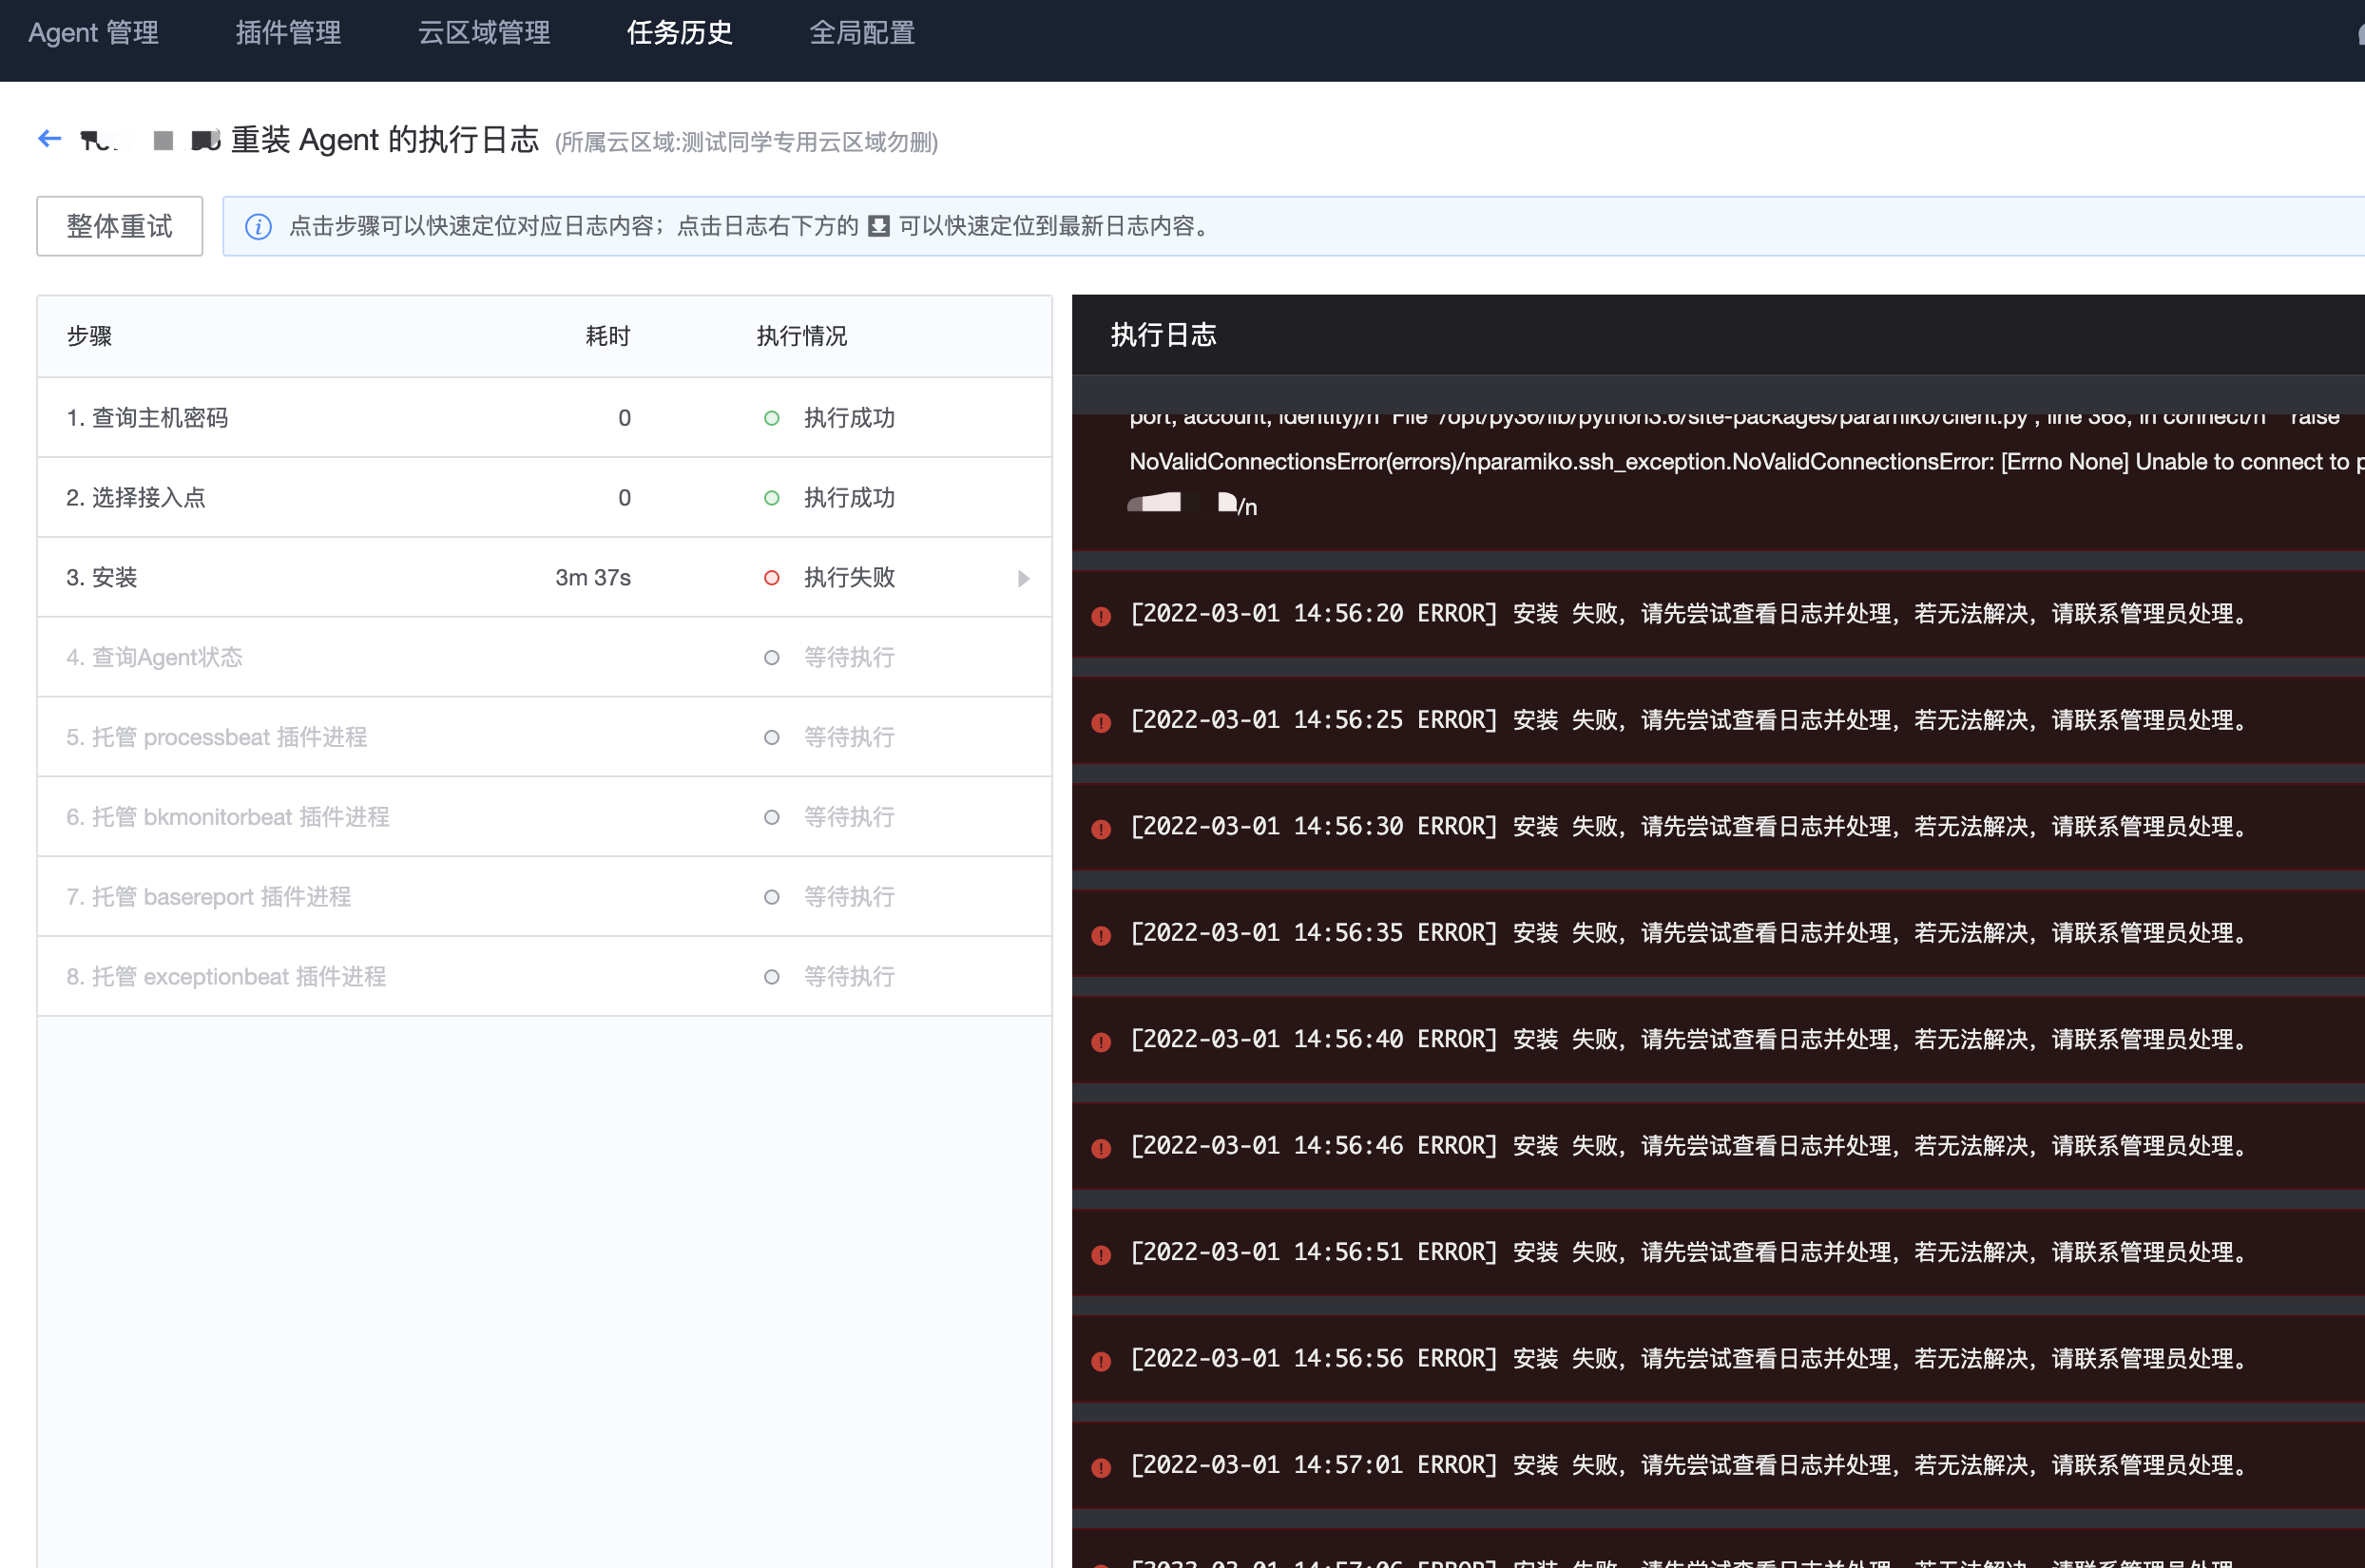Viewport: 2365px width, 1568px height.
Task: Click the error icon beside the 14:56:20 log
Action: 1101,617
